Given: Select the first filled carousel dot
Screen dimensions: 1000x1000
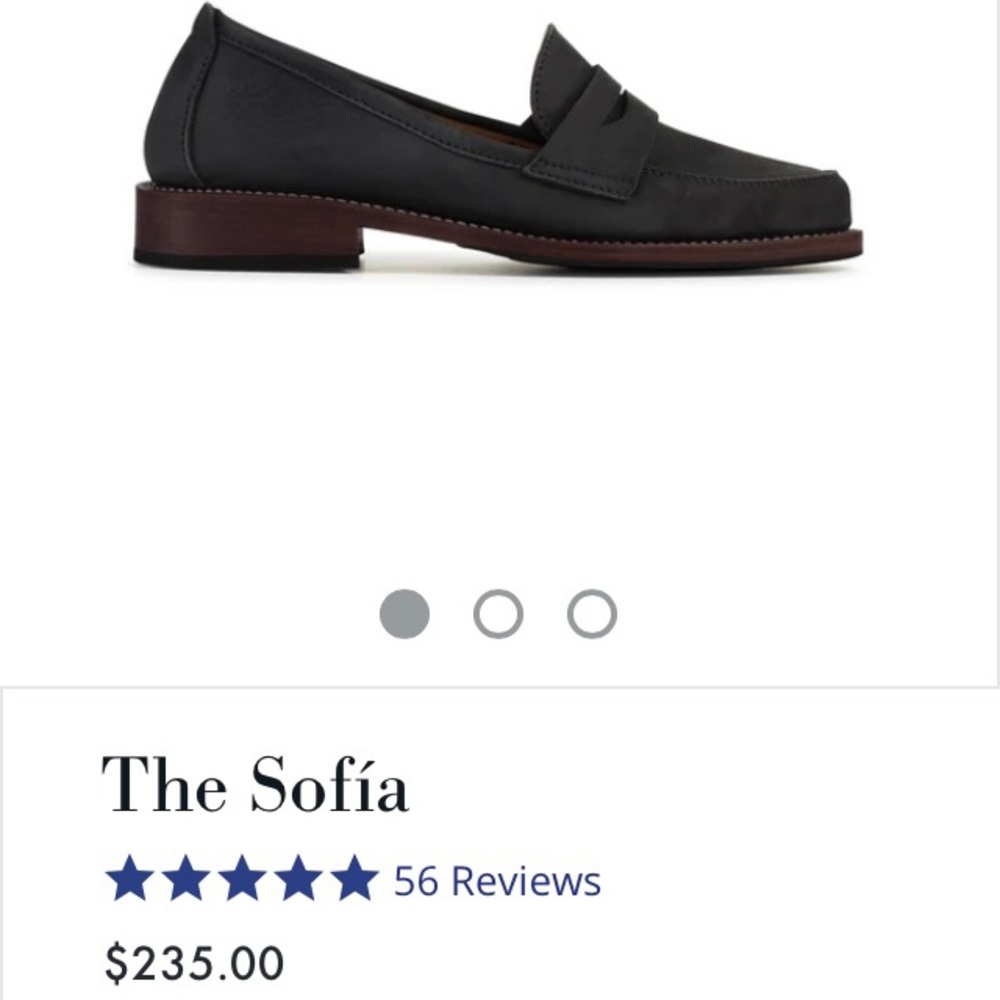Looking at the screenshot, I should 405,614.
